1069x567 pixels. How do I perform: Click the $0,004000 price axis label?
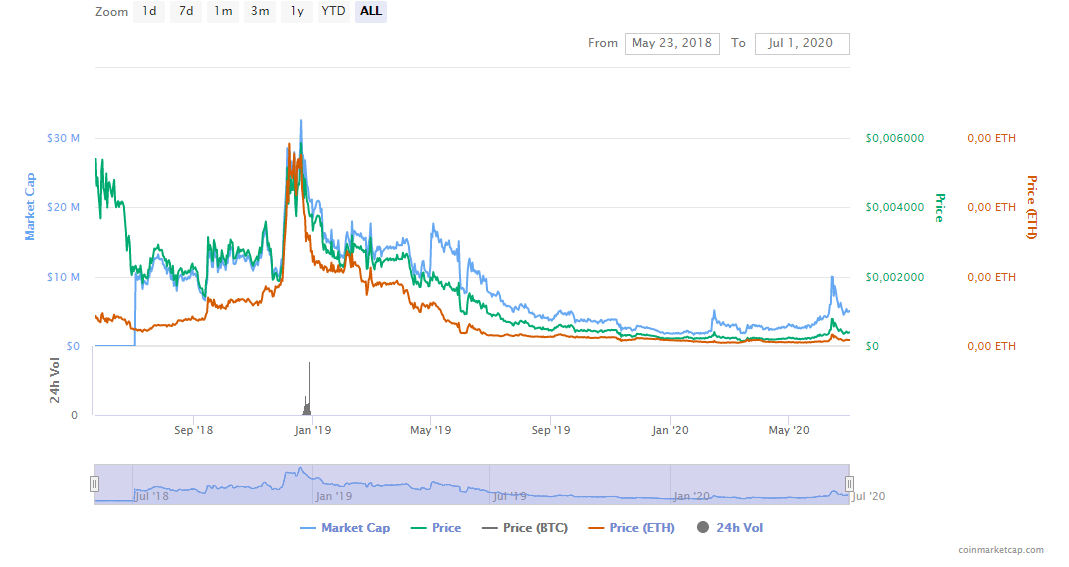point(895,207)
